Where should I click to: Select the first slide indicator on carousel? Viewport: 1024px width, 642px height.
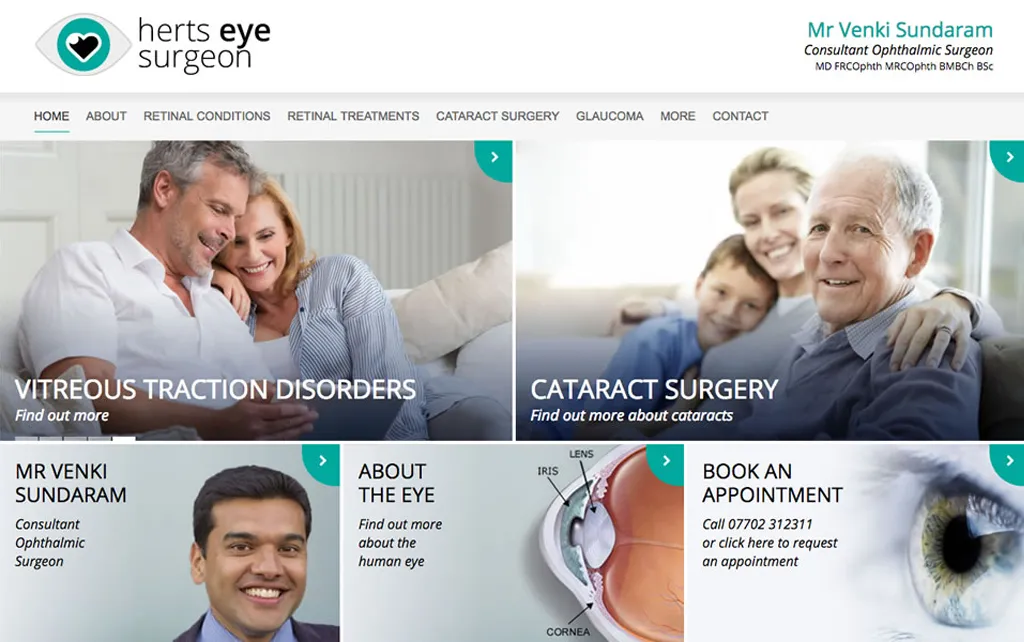click(x=26, y=439)
